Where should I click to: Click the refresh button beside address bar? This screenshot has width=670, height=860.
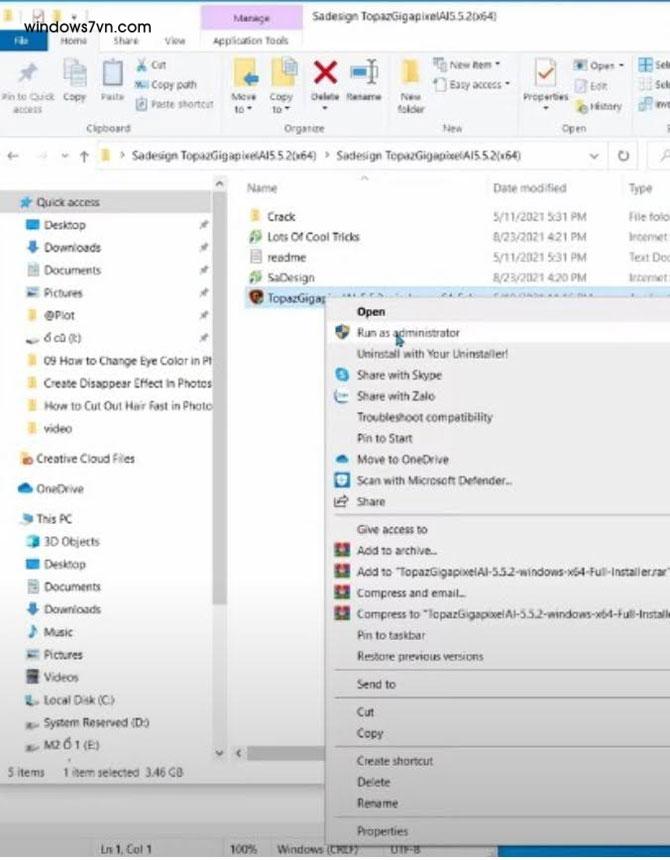click(624, 156)
